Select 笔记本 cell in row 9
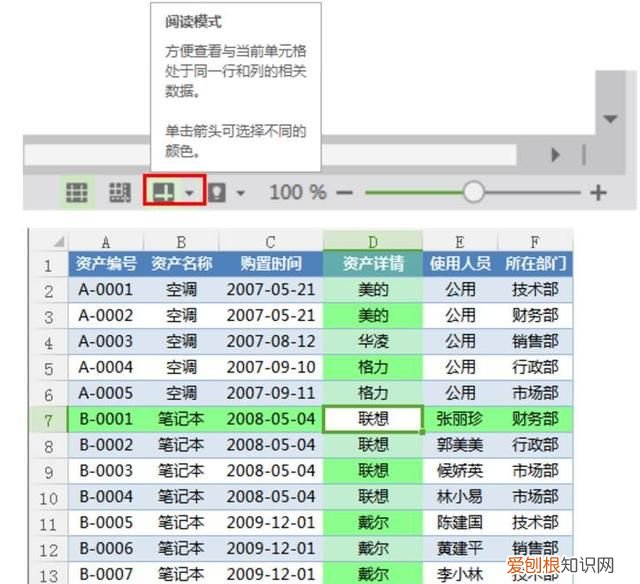 tap(181, 471)
